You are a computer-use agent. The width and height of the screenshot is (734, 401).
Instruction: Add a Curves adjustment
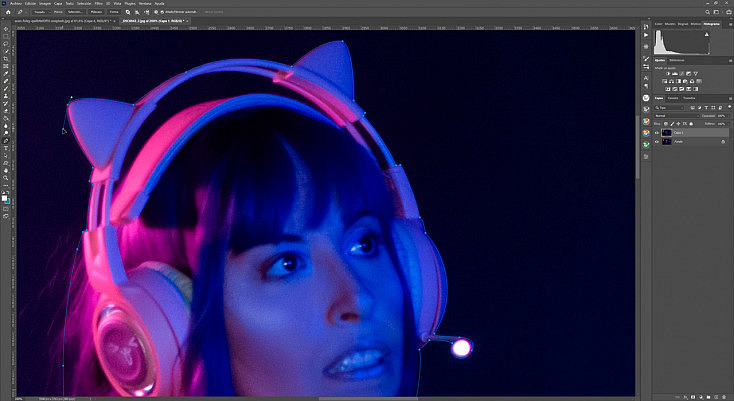click(x=682, y=73)
